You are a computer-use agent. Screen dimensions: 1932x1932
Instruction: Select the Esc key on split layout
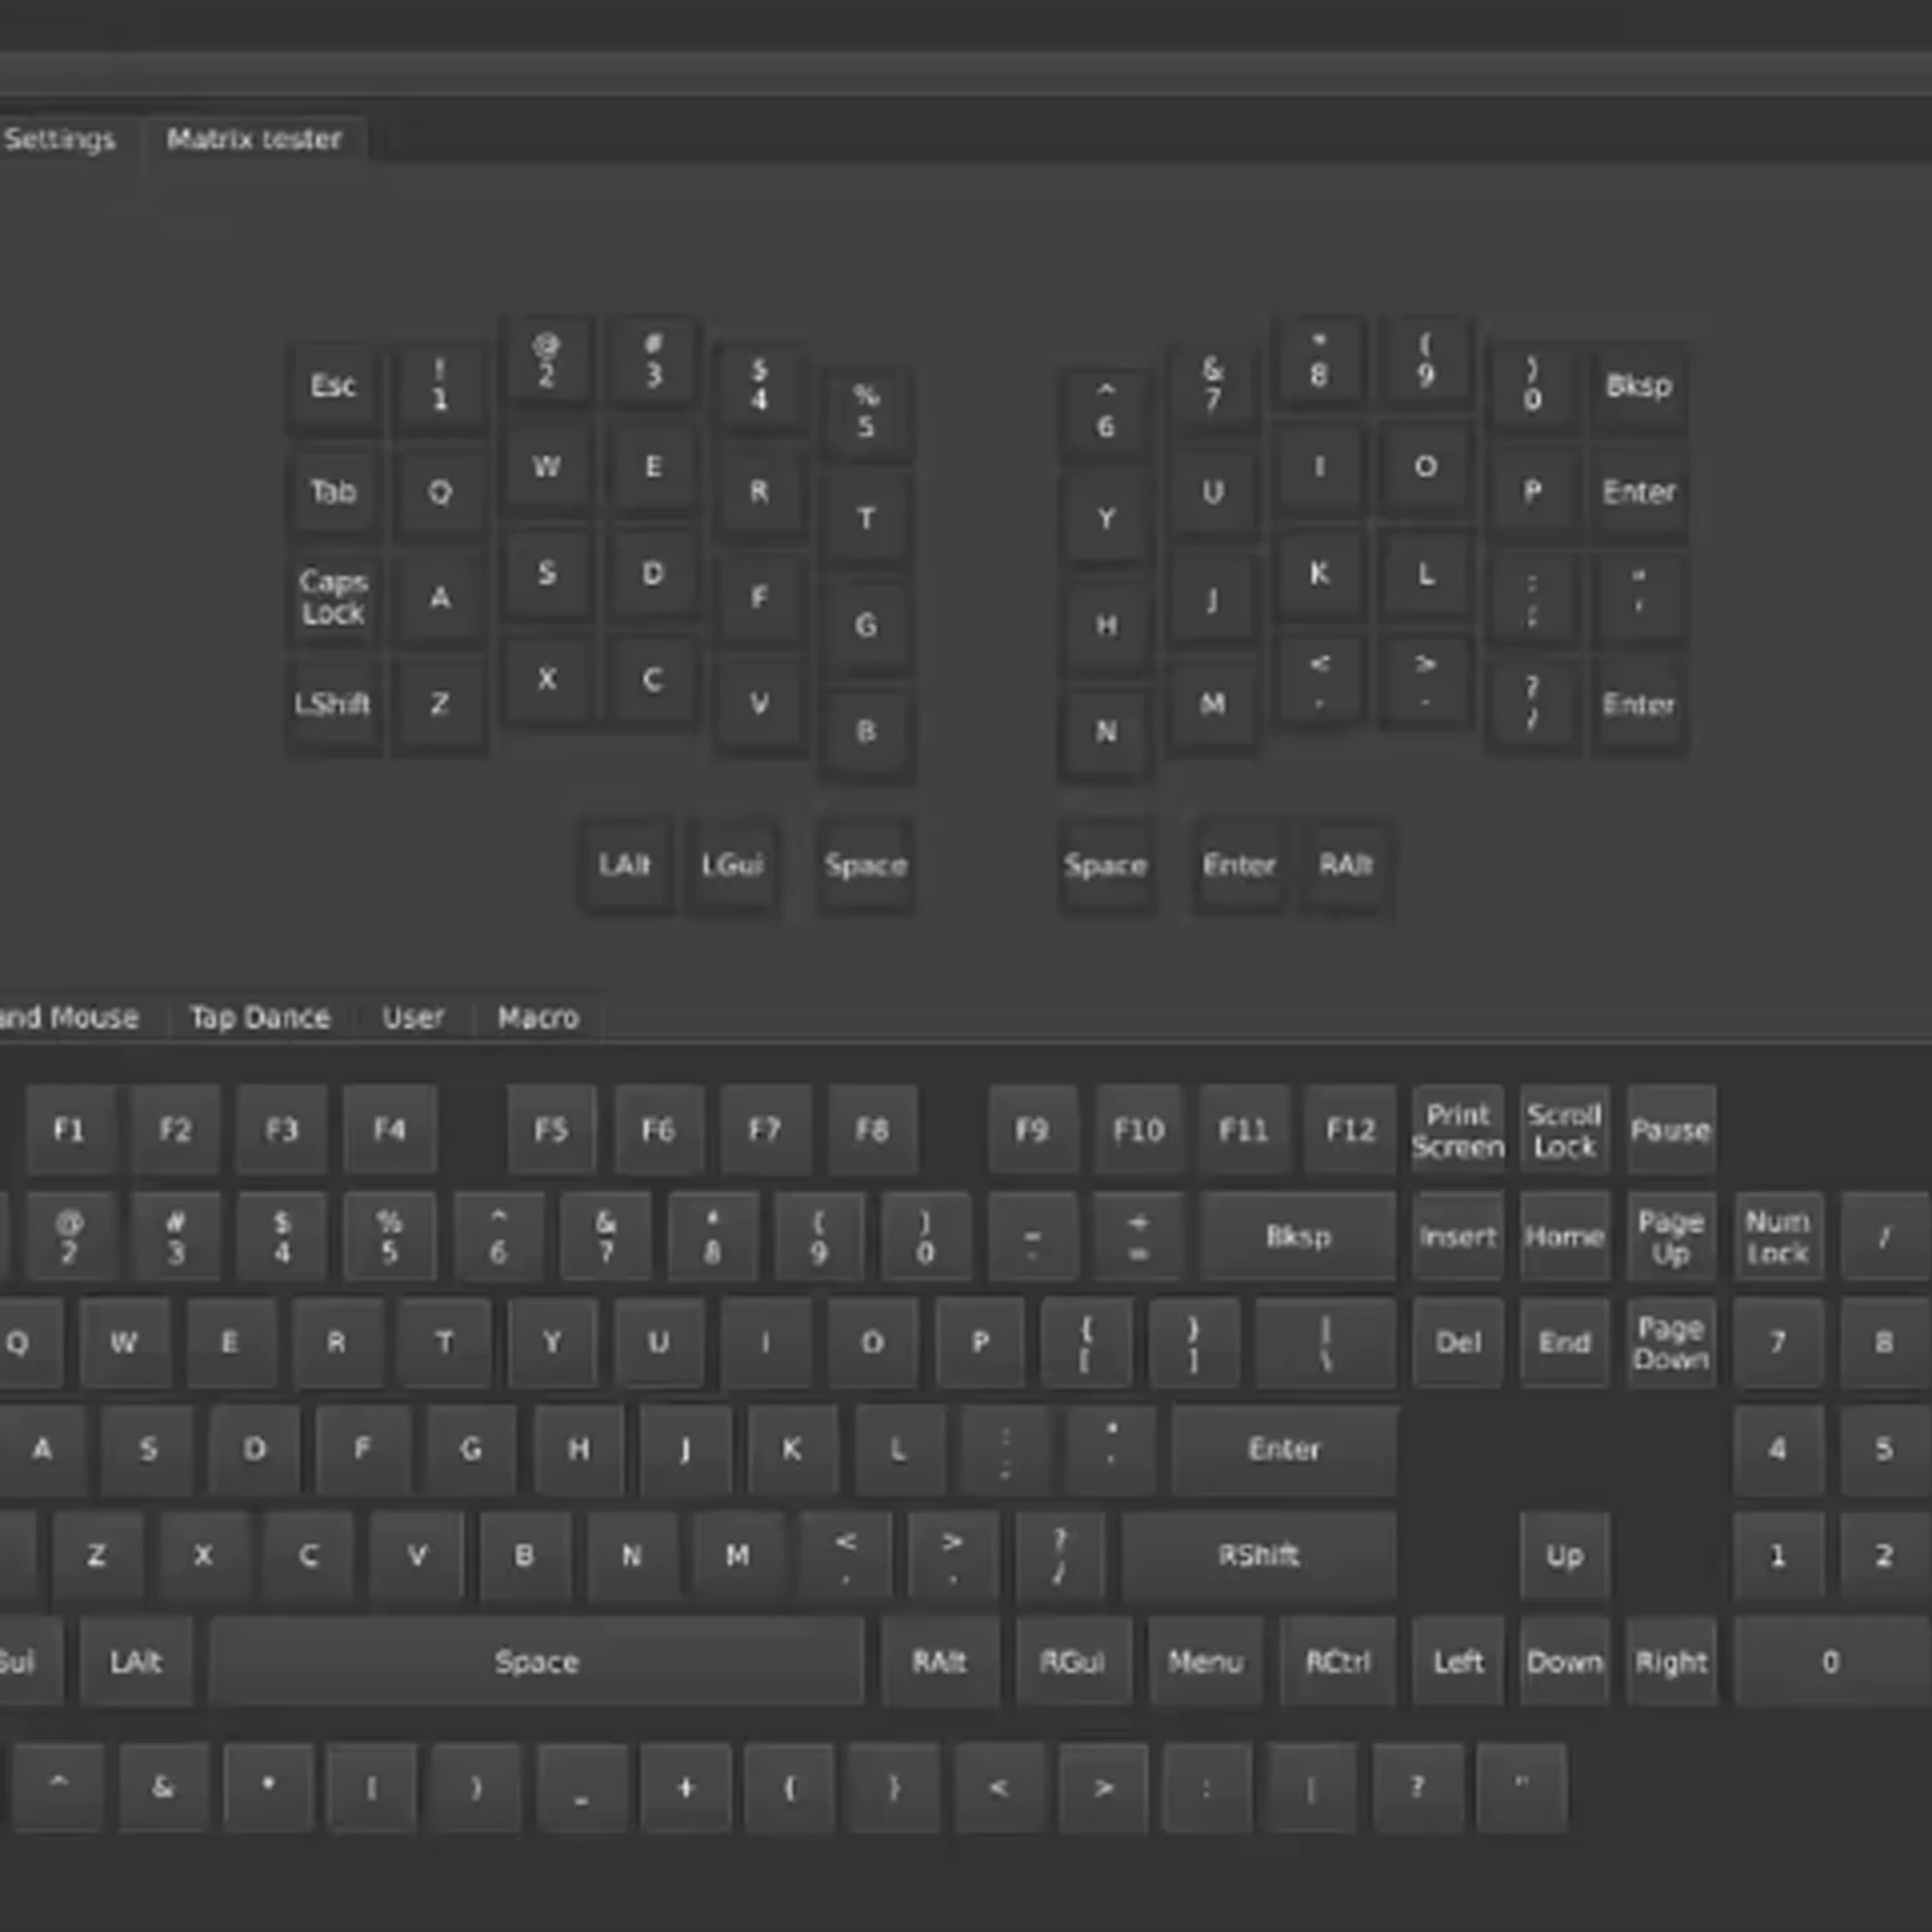[x=333, y=386]
